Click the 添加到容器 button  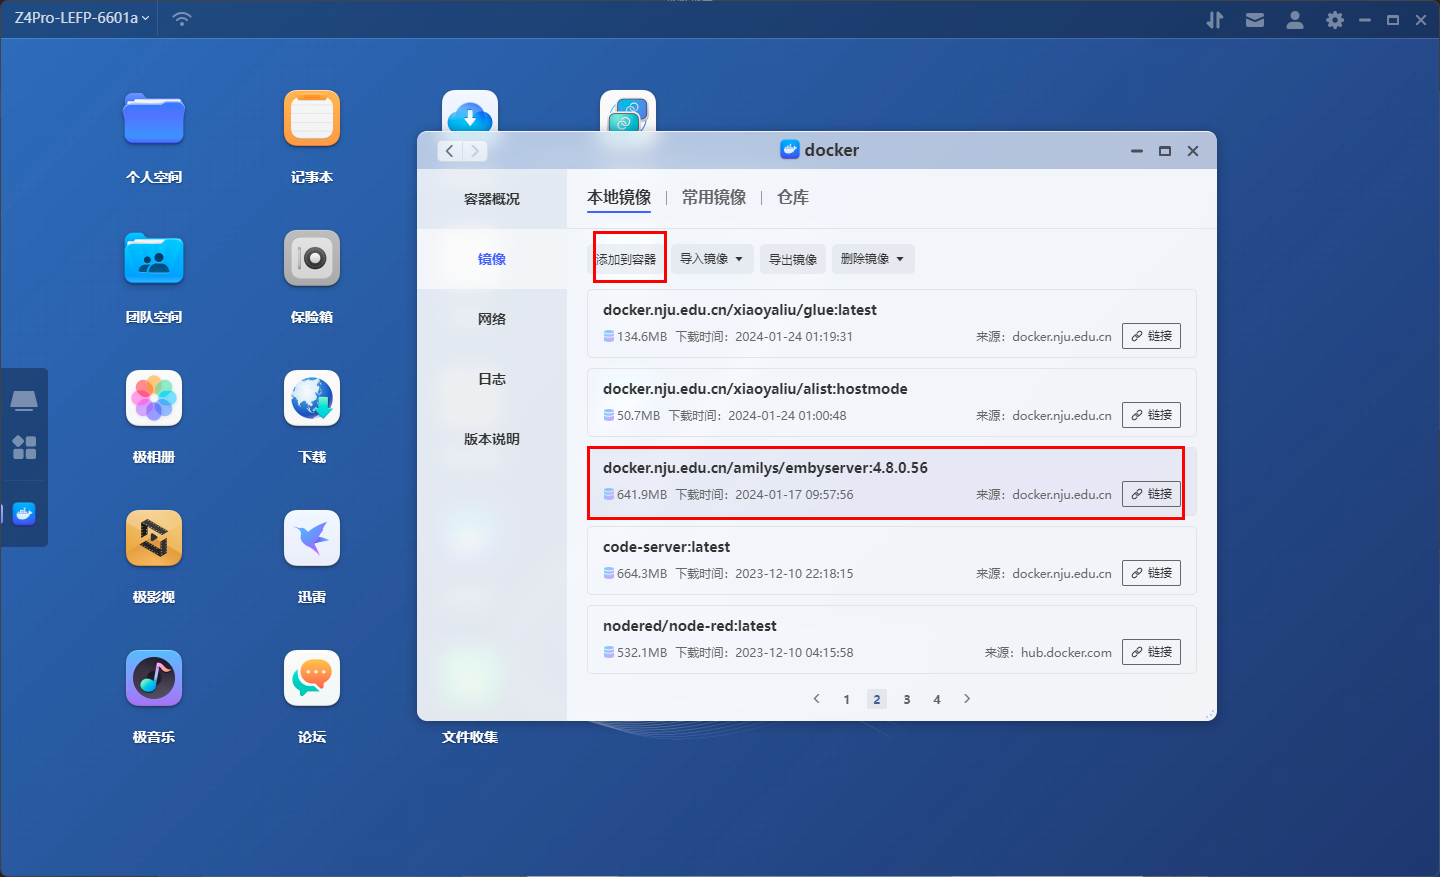coord(627,259)
